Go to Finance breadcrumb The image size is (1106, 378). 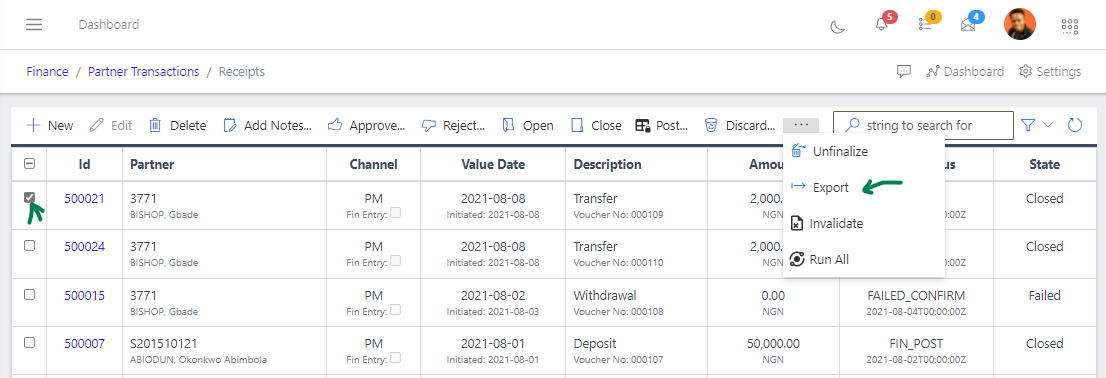point(47,71)
